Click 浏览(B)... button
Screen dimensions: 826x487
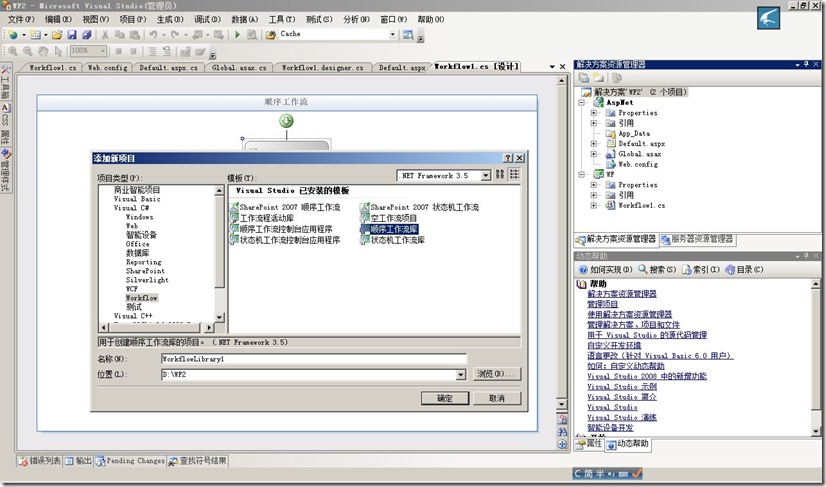497,374
